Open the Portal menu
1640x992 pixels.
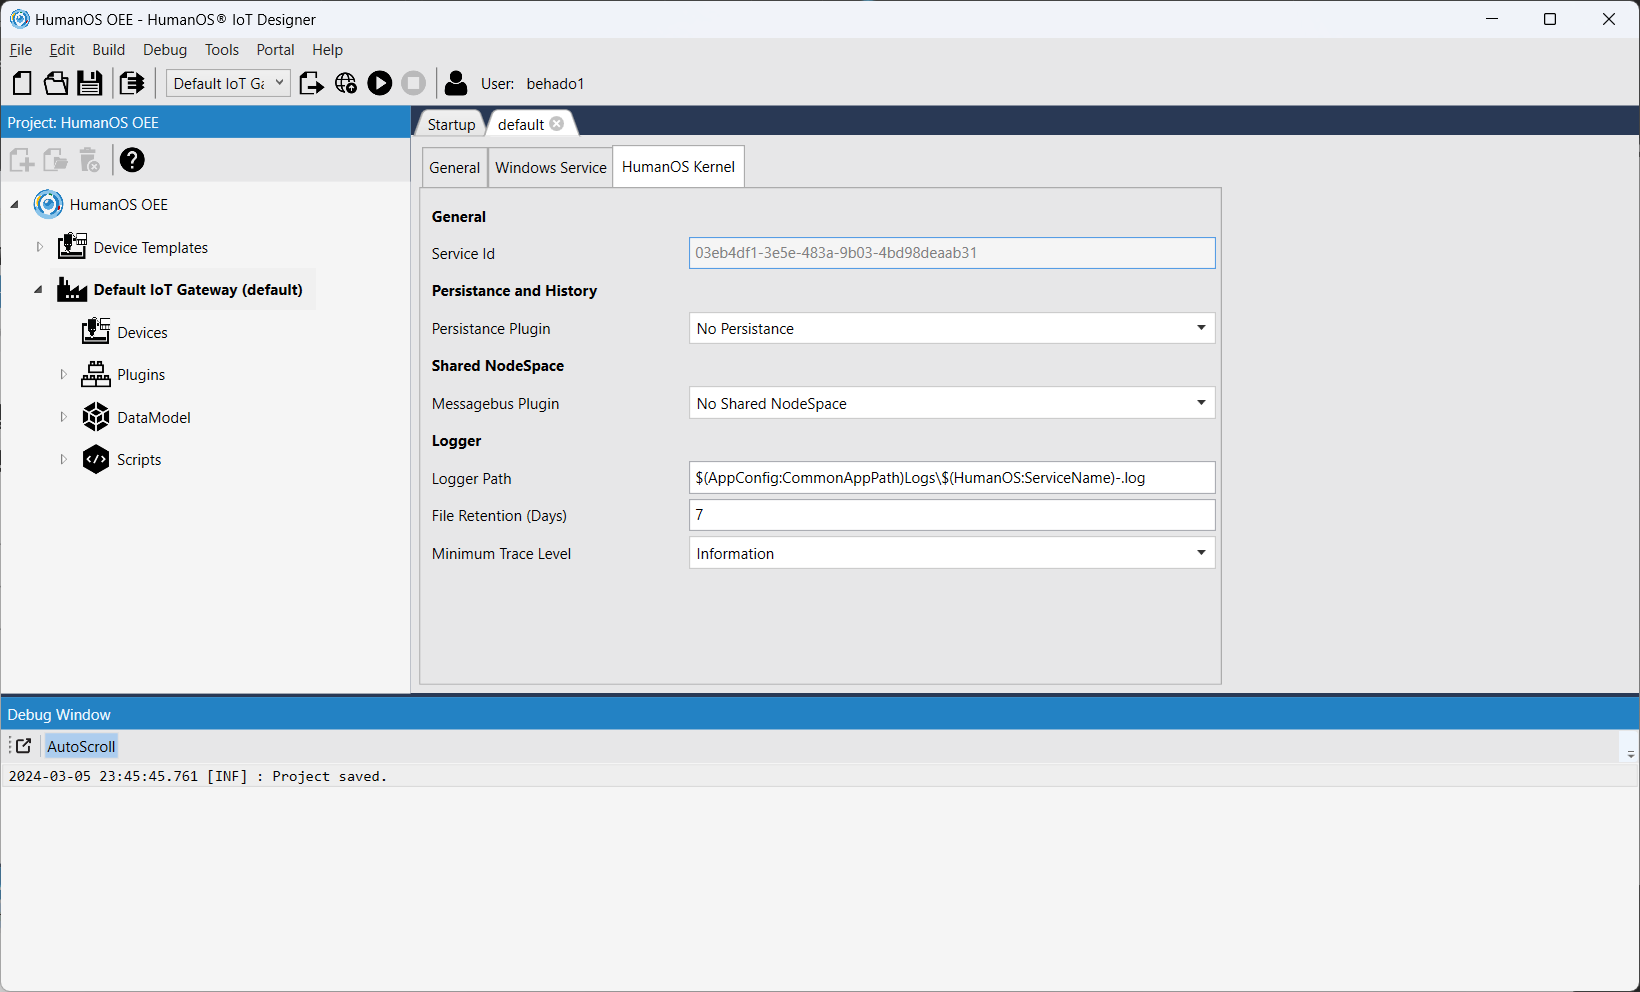pyautogui.click(x=275, y=50)
